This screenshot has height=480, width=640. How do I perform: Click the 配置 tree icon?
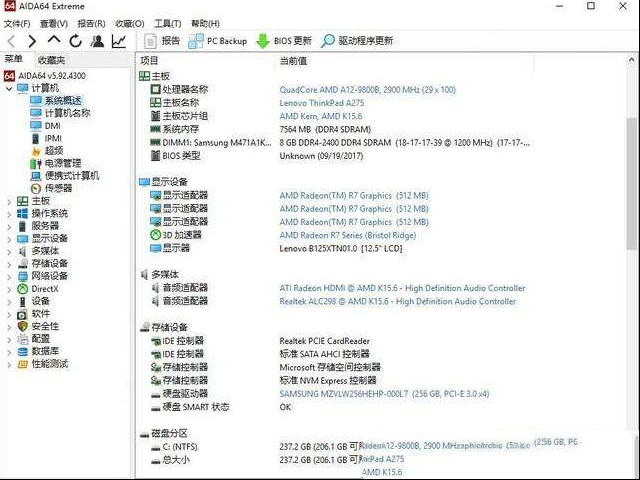pos(23,339)
